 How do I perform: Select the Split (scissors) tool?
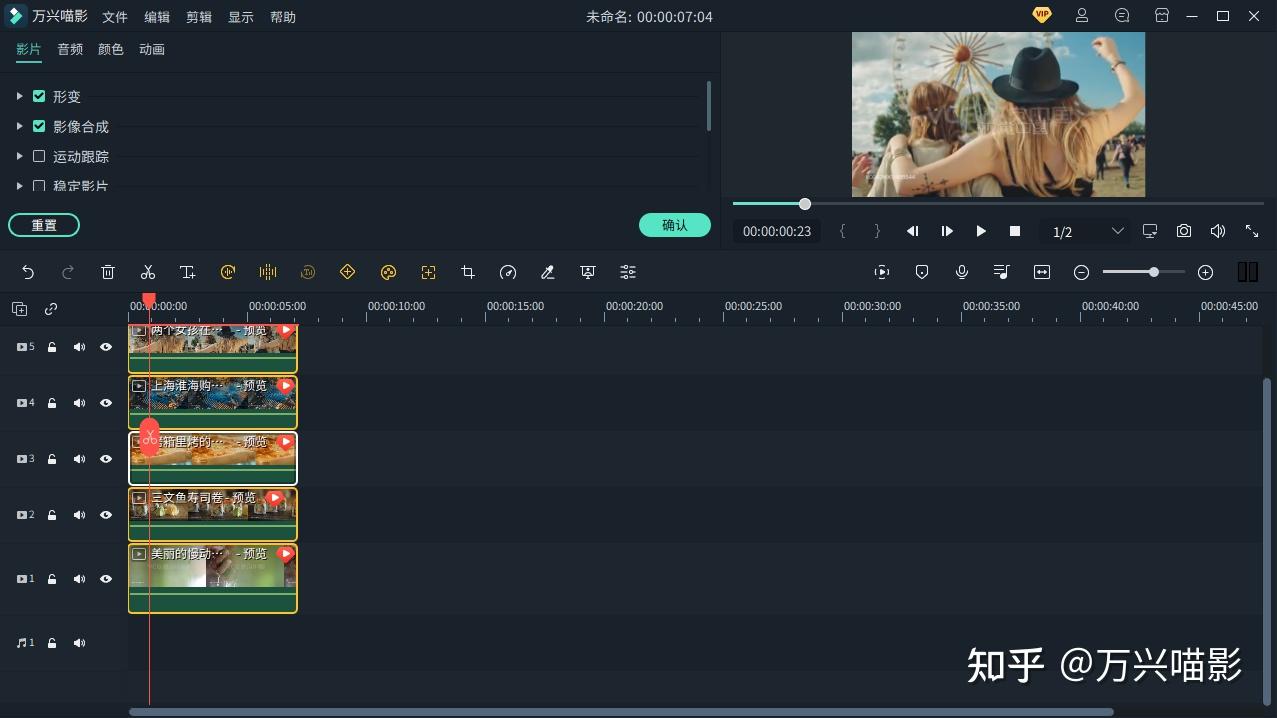click(148, 271)
